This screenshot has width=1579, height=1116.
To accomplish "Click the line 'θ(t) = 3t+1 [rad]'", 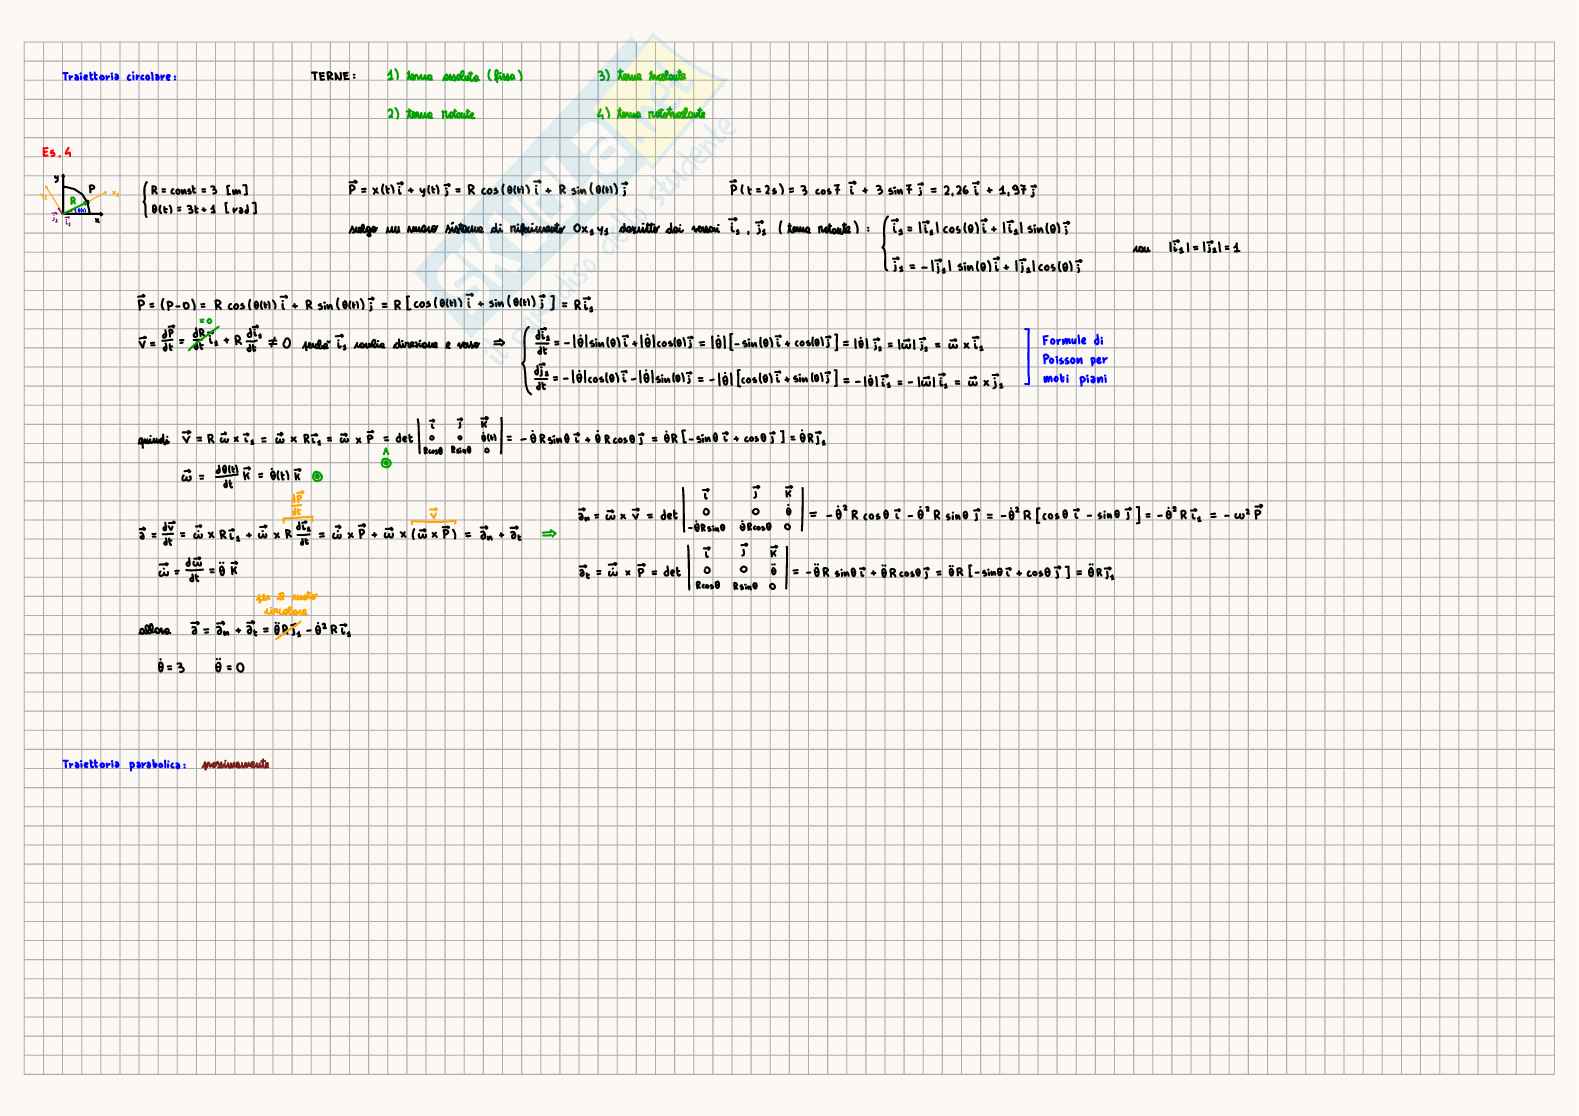I will [203, 209].
